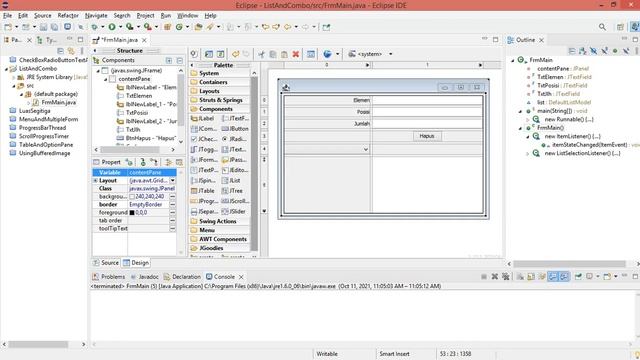640x360 pixels.
Task: Collapse the ListAndCombo project node
Action: coord(6,69)
